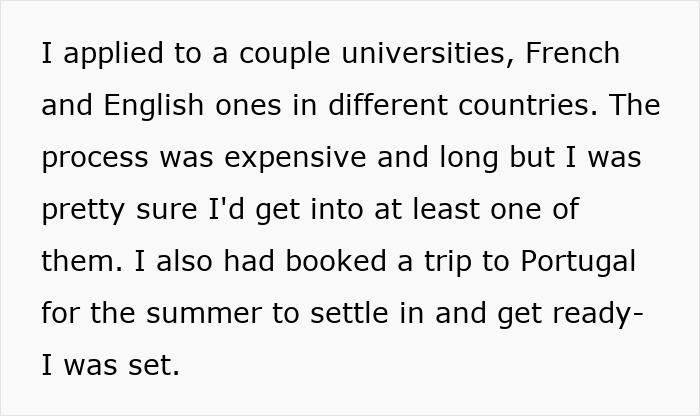This screenshot has height=416, width=700.
Task: Click the word 'set.' in last line
Action: tap(154, 366)
